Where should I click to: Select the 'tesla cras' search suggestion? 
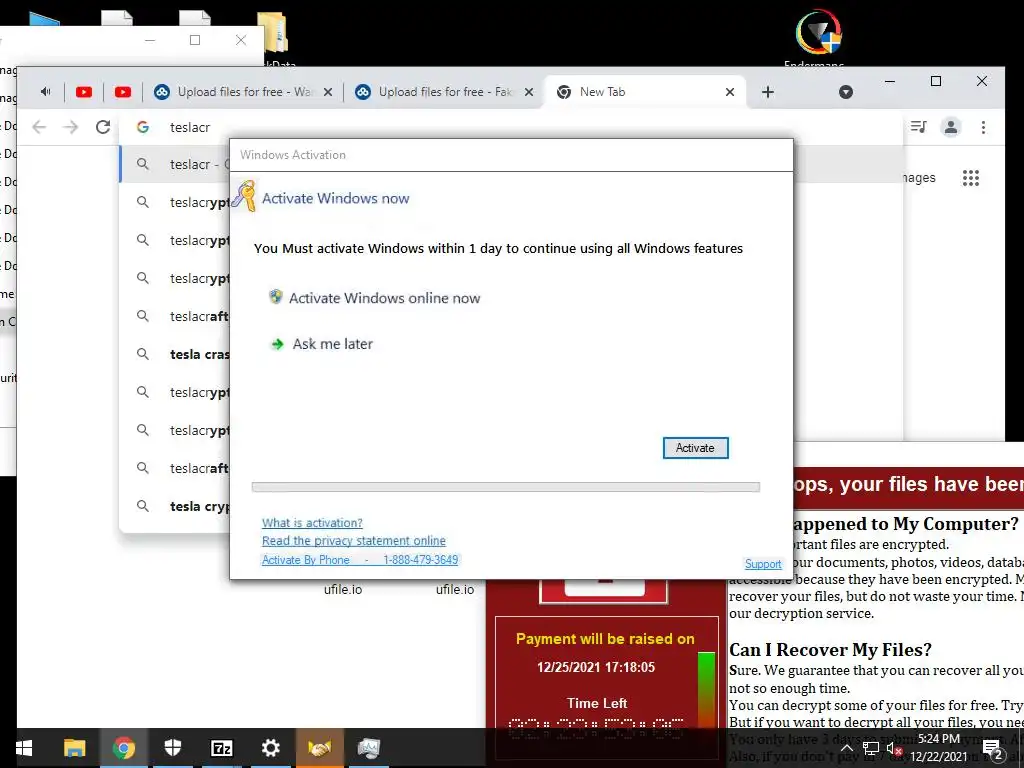click(175, 354)
